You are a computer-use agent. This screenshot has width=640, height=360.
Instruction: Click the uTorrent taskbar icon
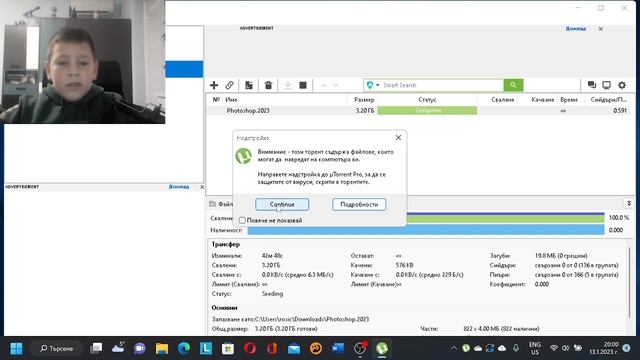pyautogui.click(x=382, y=348)
